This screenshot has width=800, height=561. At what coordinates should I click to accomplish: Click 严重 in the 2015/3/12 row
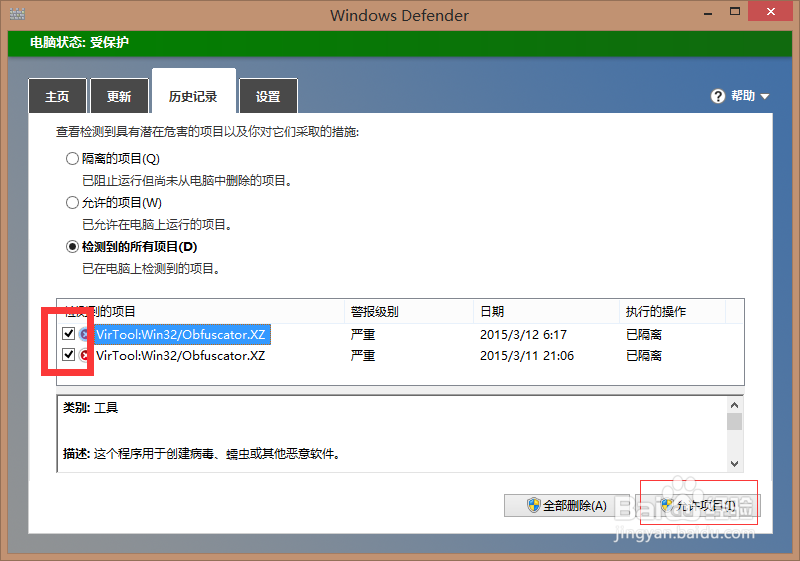coord(363,335)
